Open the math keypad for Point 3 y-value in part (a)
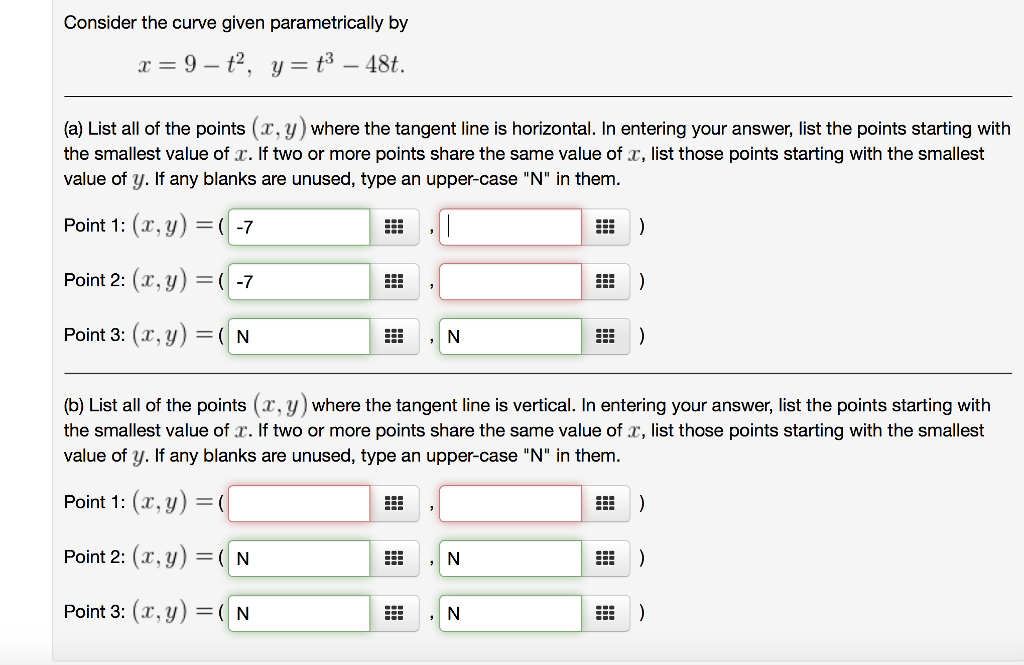Image resolution: width=1024 pixels, height=665 pixels. click(606, 336)
